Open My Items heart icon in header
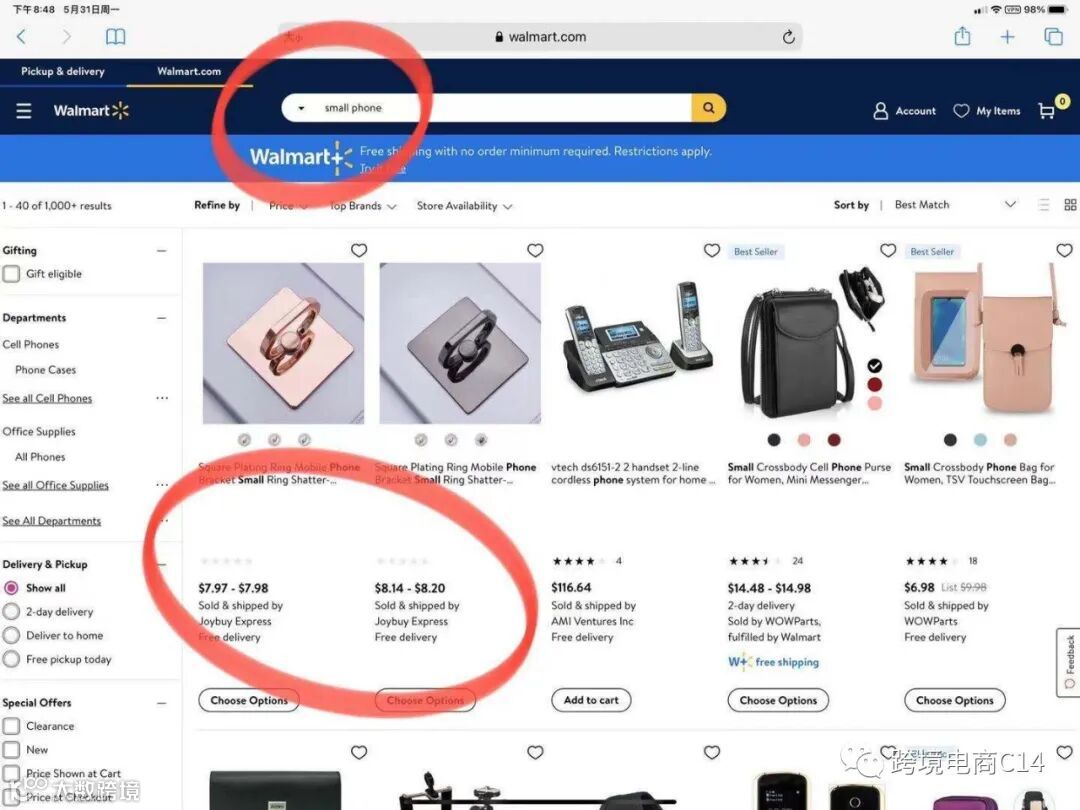 [961, 111]
